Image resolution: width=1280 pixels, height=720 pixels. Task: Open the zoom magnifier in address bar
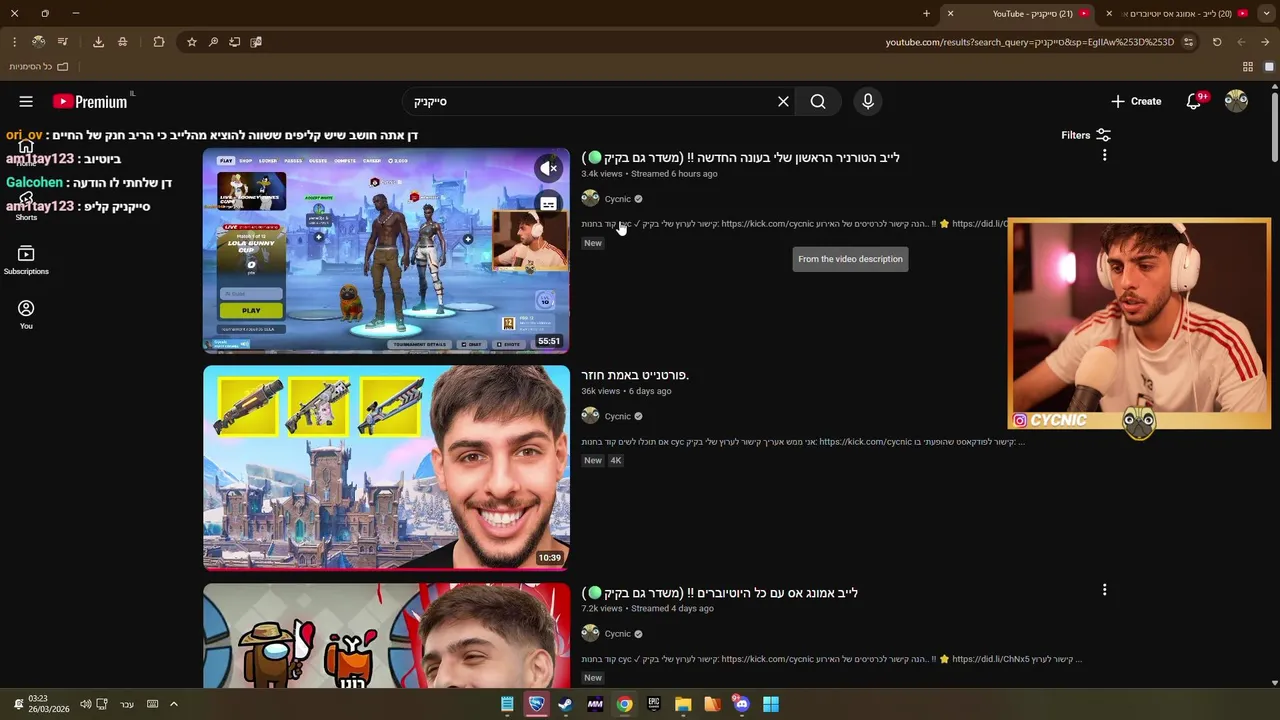pyautogui.click(x=213, y=42)
